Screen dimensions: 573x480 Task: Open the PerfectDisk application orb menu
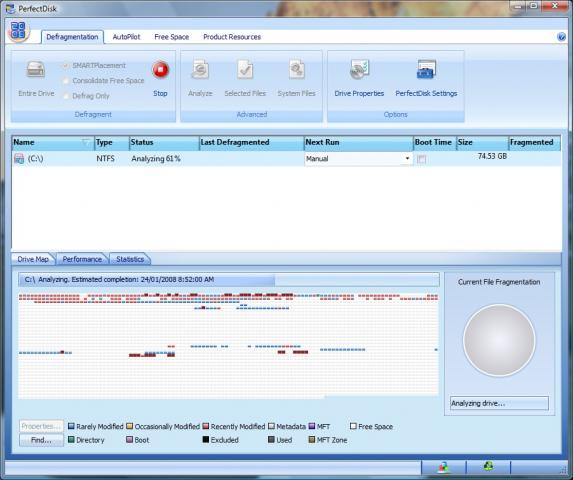pyautogui.click(x=18, y=31)
